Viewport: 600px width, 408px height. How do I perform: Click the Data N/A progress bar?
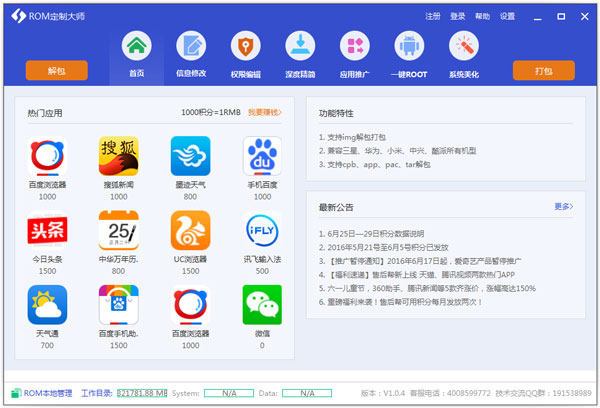coord(307,393)
